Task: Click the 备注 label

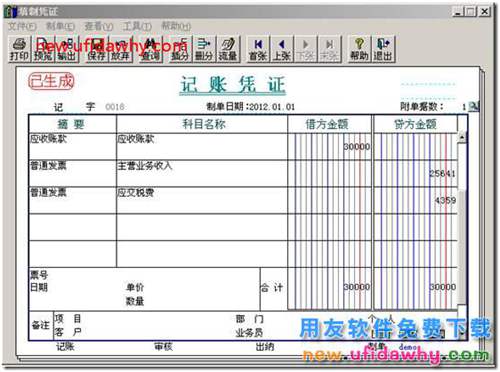Action: coord(40,325)
